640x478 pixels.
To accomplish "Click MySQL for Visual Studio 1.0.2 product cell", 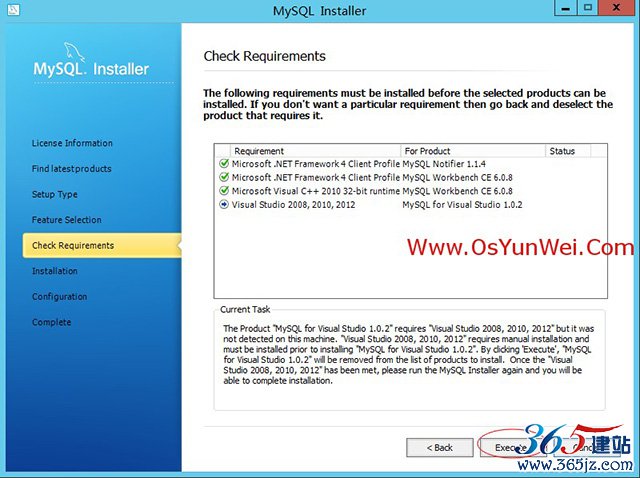I will [462, 205].
